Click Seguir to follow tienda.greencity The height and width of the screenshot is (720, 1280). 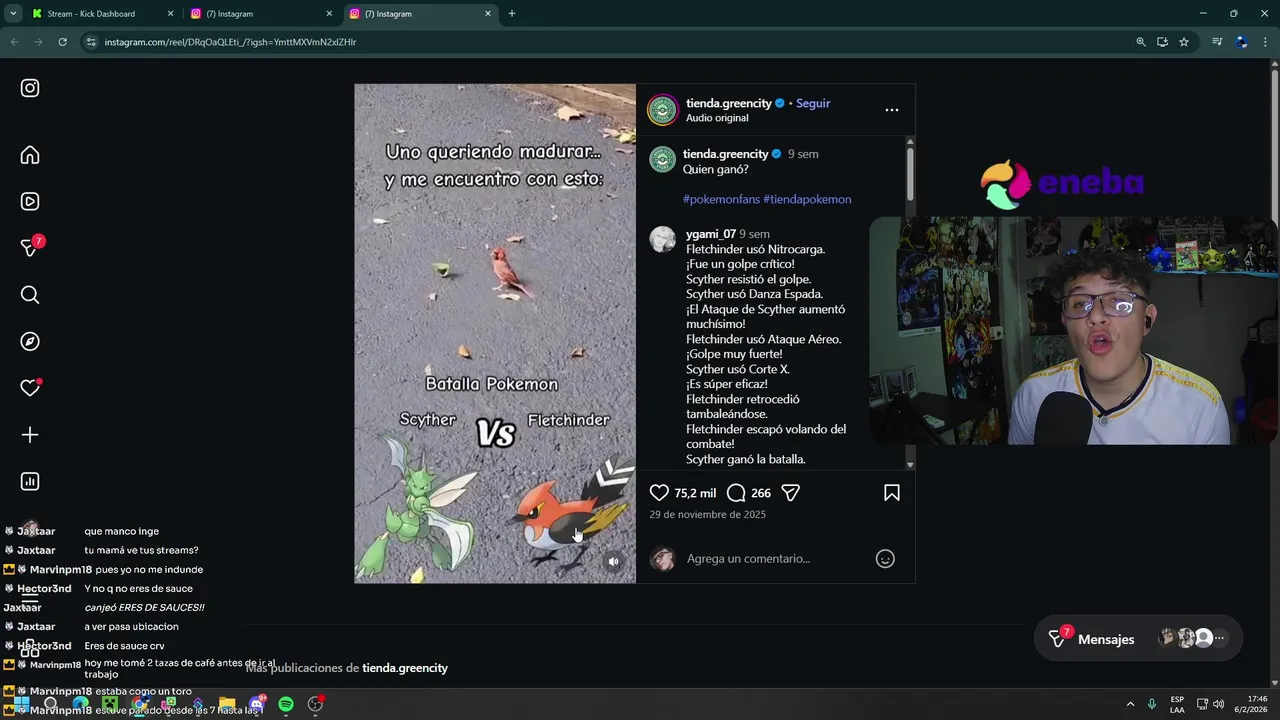813,103
